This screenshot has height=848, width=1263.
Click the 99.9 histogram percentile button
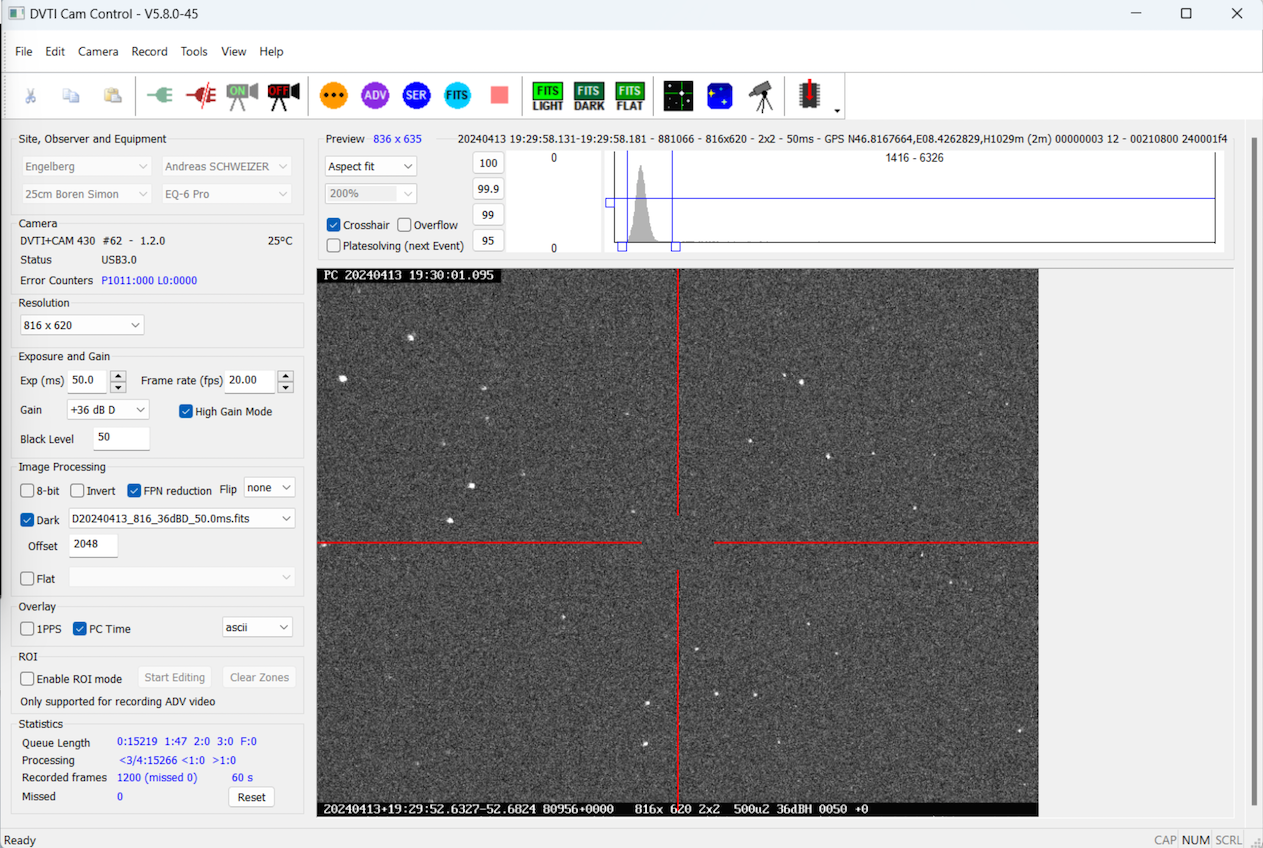pos(488,189)
